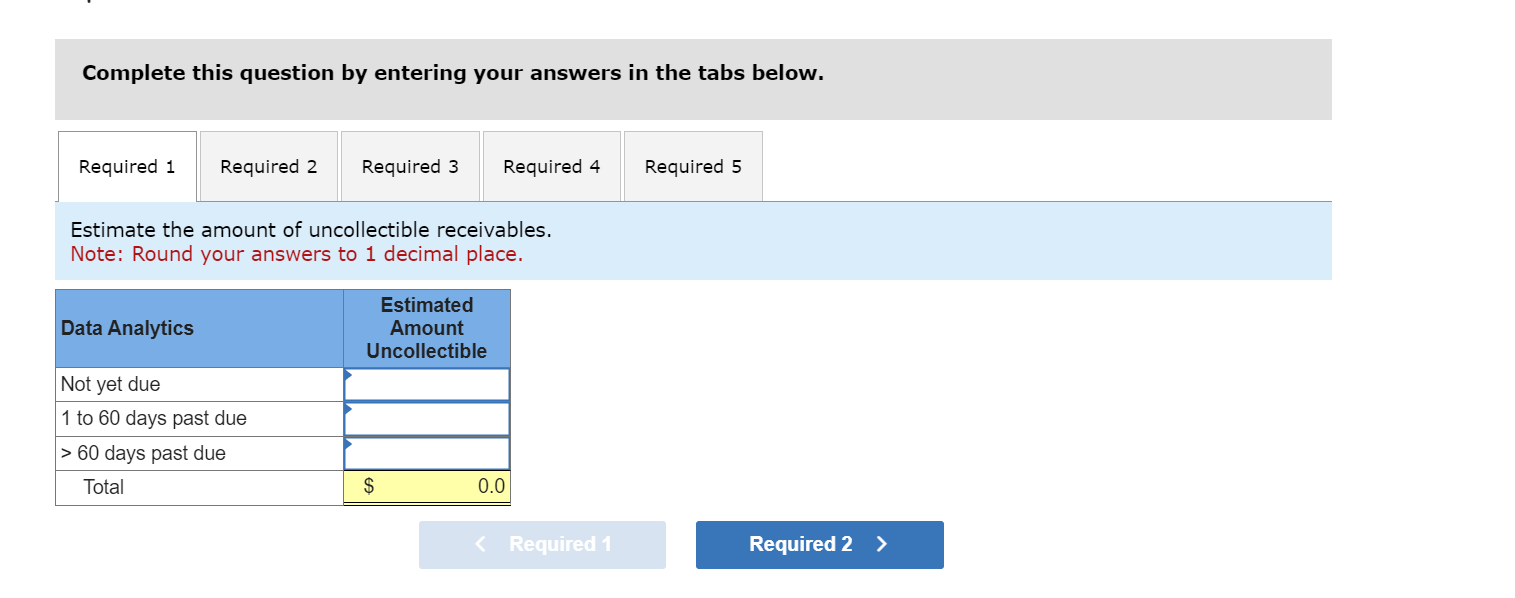Click the dollar sign in the Total row

pos(368,486)
